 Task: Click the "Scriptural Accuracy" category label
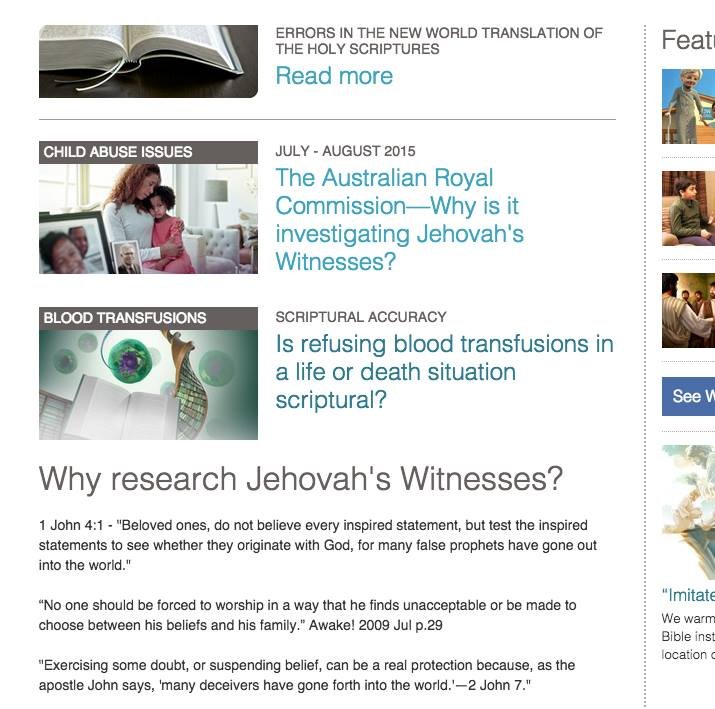click(361, 317)
